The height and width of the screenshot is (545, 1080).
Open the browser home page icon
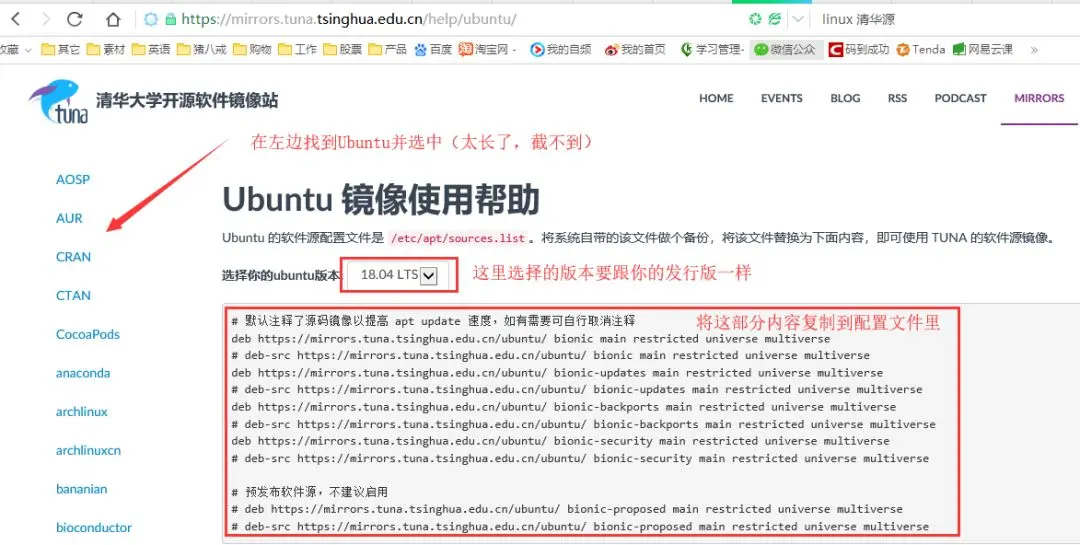(113, 19)
